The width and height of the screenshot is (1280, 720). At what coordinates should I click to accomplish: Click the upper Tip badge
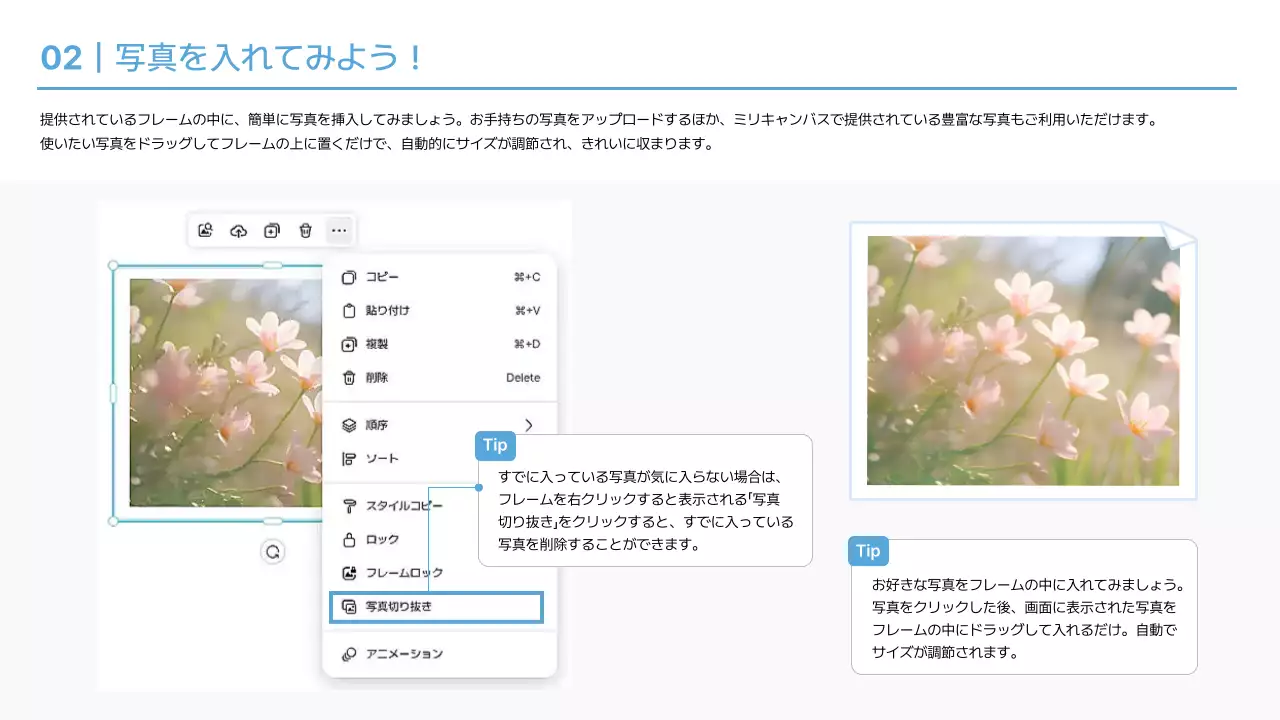click(x=495, y=445)
